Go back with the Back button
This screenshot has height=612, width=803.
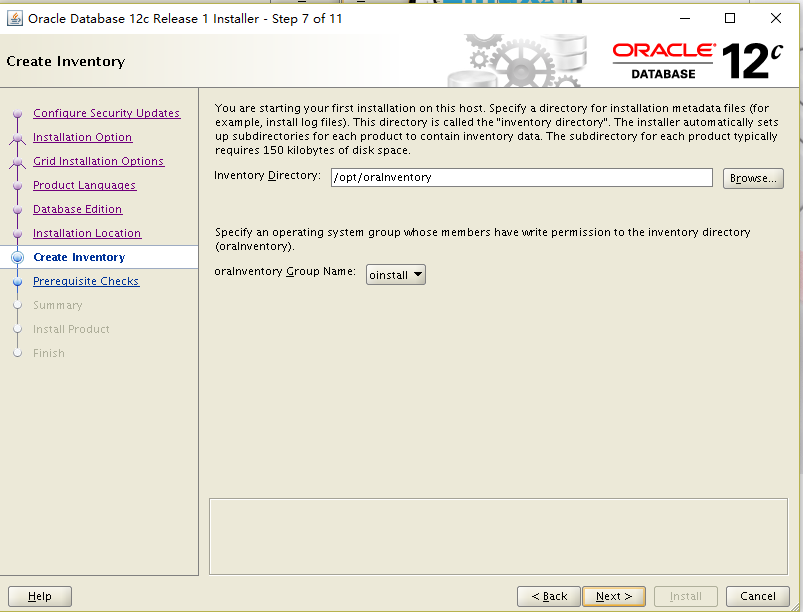[548, 596]
